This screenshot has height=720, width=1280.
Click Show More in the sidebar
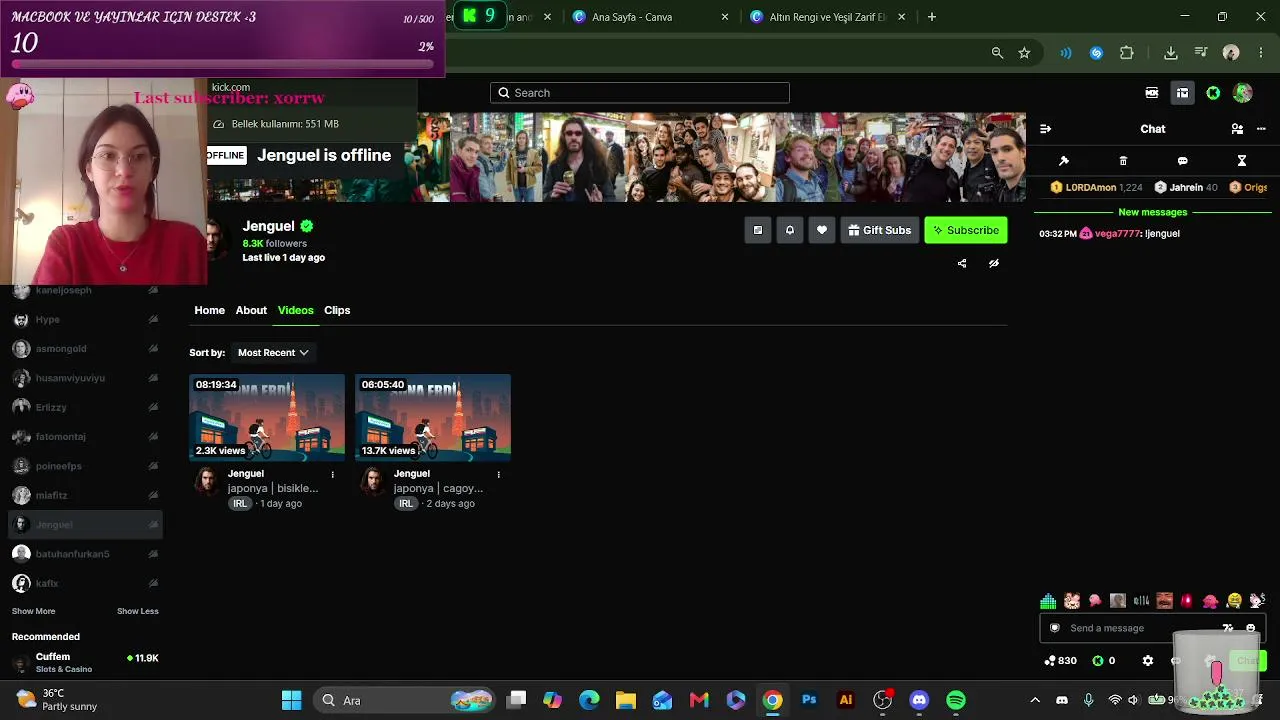tap(33, 611)
